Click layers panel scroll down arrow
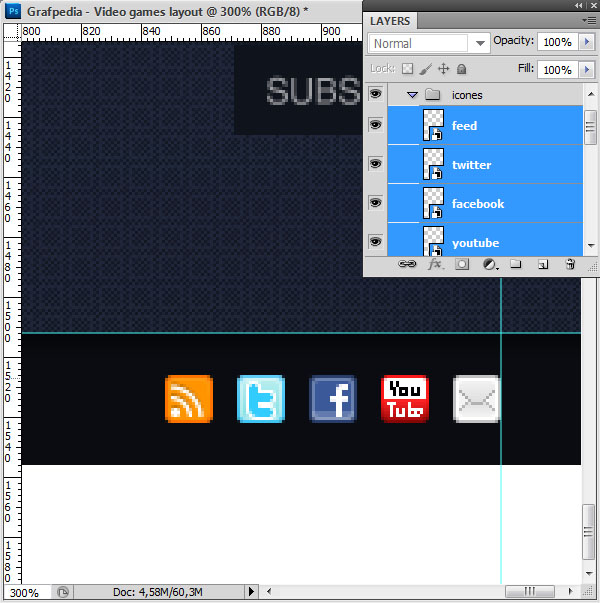Screen dimensions: 600x603 tap(591, 245)
